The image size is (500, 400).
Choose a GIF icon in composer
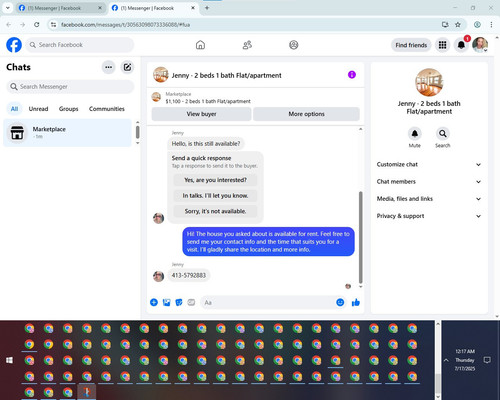tap(191, 302)
